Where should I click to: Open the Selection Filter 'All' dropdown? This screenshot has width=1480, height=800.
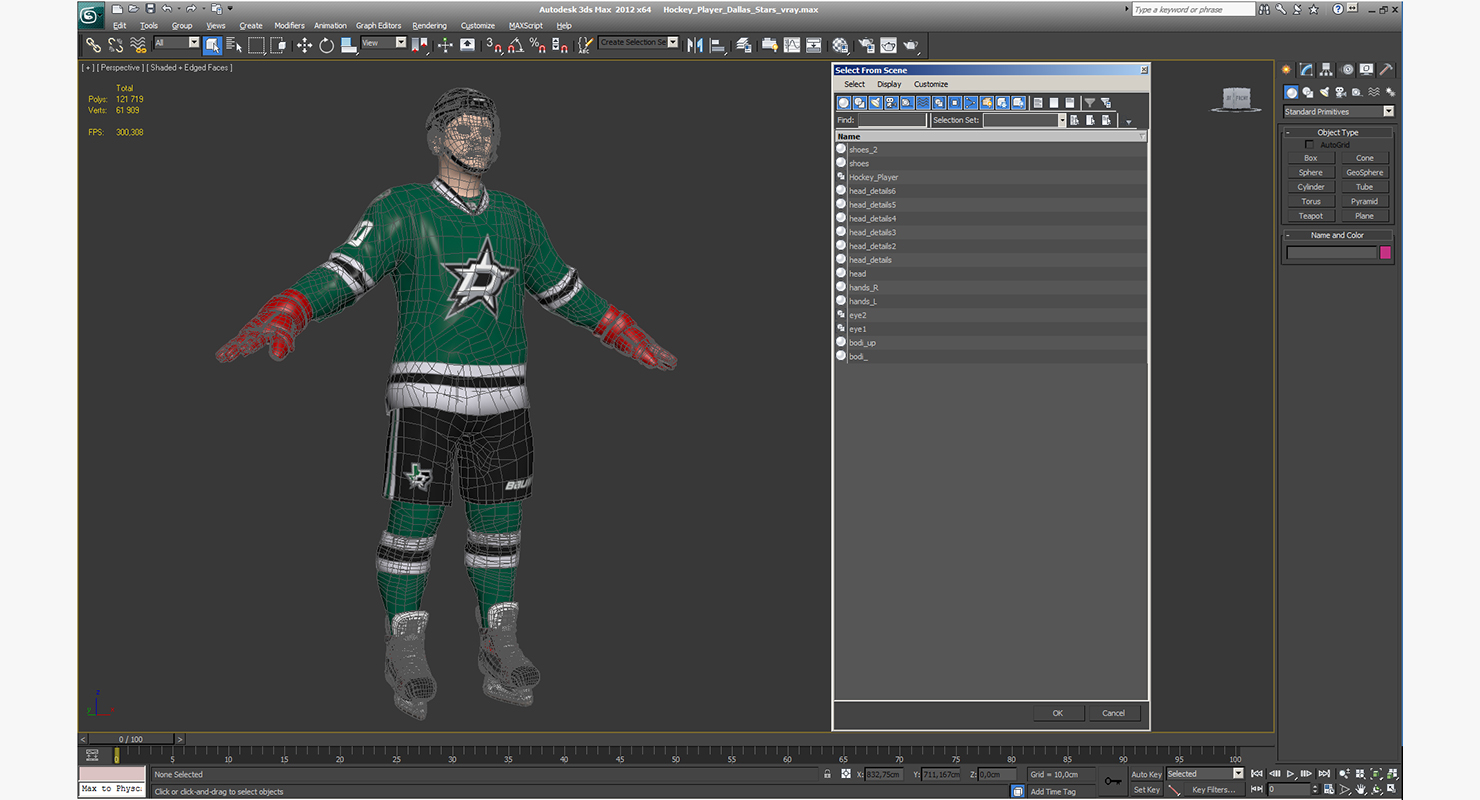pos(194,43)
